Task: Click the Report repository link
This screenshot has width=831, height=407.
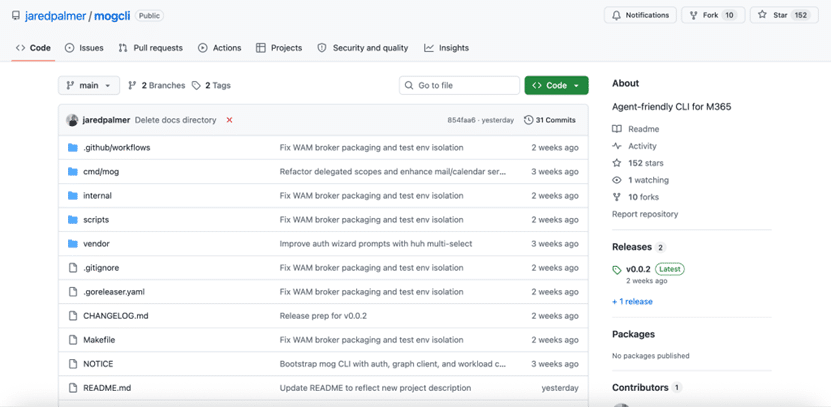Action: point(645,214)
